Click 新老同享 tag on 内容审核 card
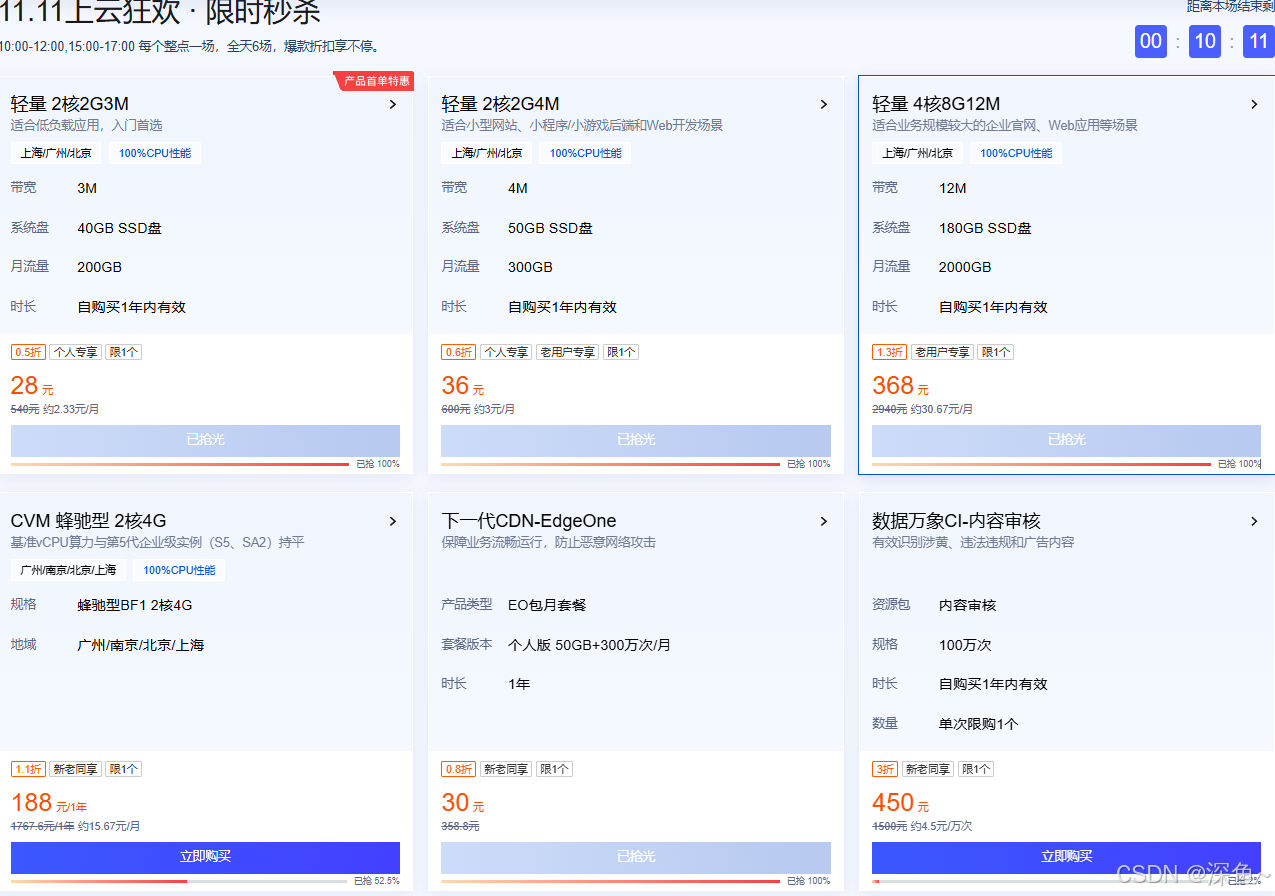Screen dimensions: 1275x896 tap(928, 769)
